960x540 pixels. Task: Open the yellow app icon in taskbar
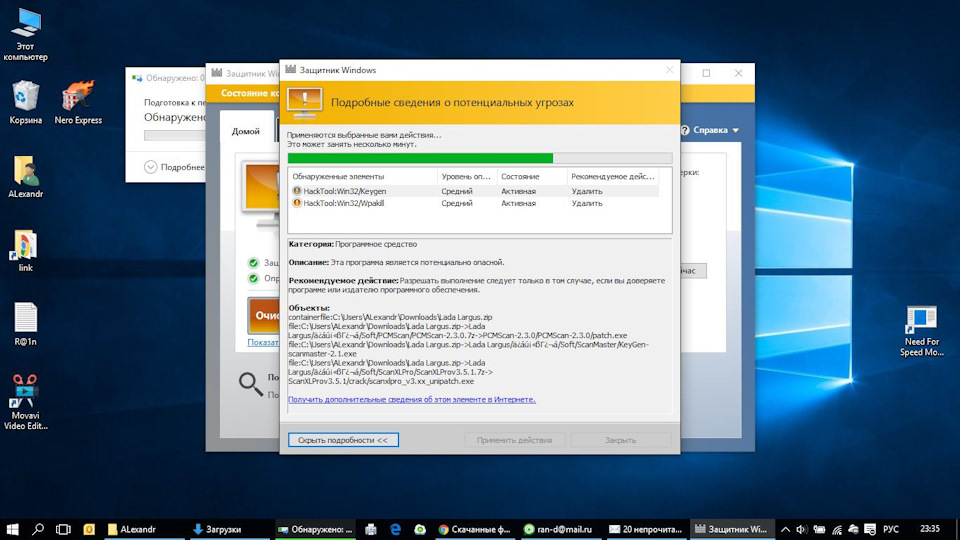pyautogui.click(x=89, y=529)
